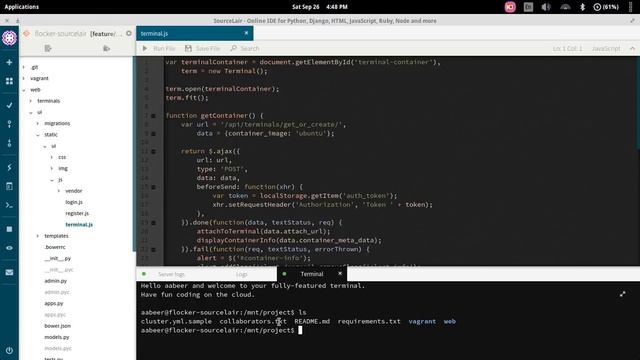Collapse the editor toolbar chevron

coord(632,48)
